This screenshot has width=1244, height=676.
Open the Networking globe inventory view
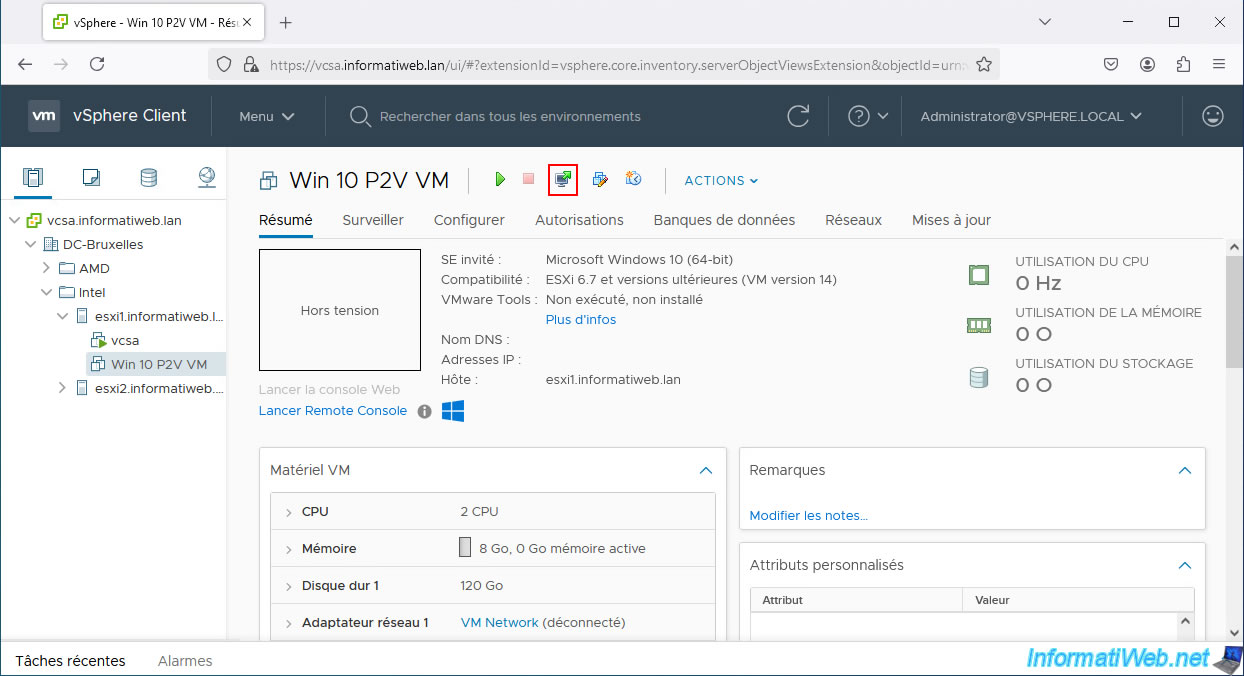point(206,178)
